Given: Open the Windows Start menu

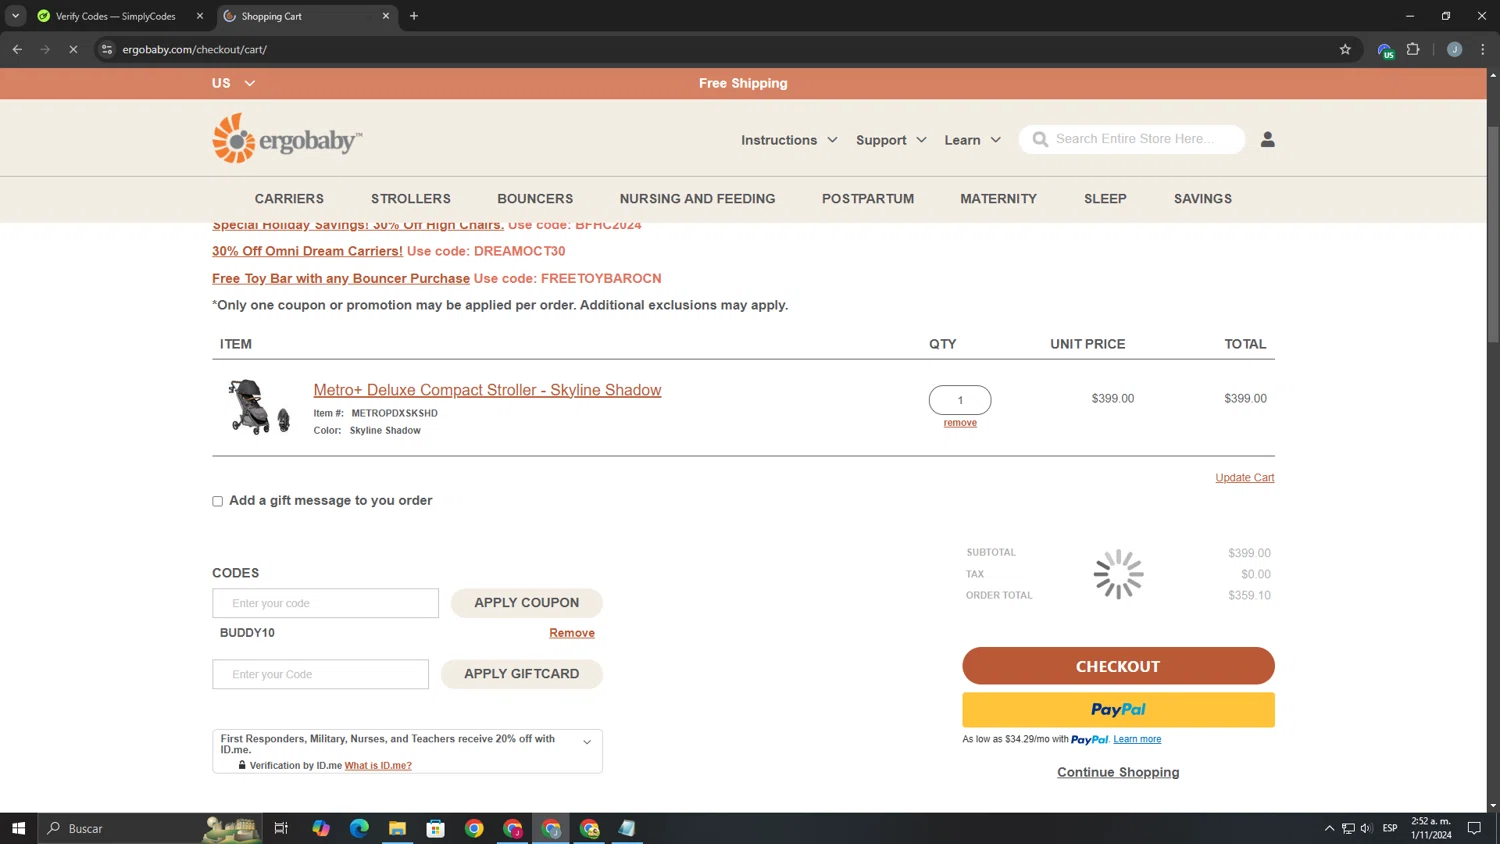Looking at the screenshot, I should pyautogui.click(x=18, y=828).
